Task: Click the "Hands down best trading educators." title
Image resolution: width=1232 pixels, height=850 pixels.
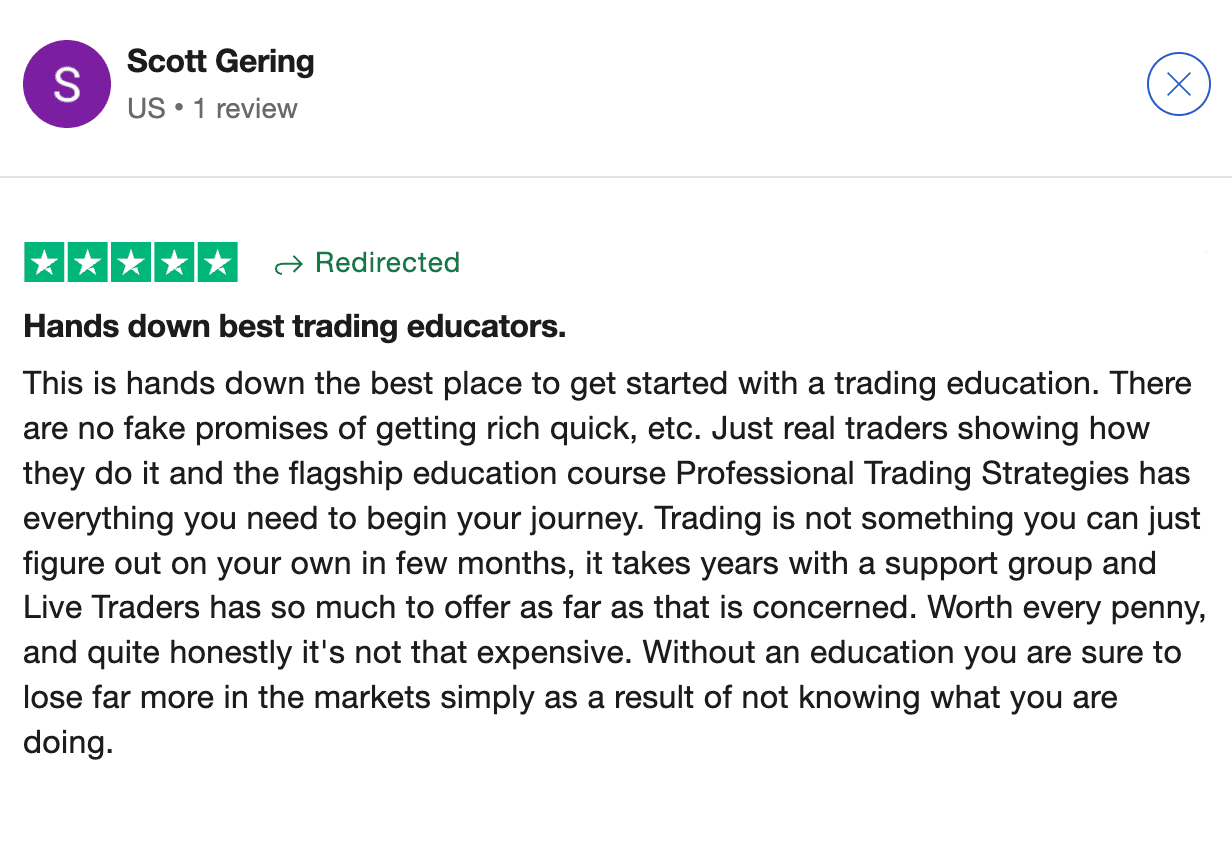Action: [x=295, y=327]
